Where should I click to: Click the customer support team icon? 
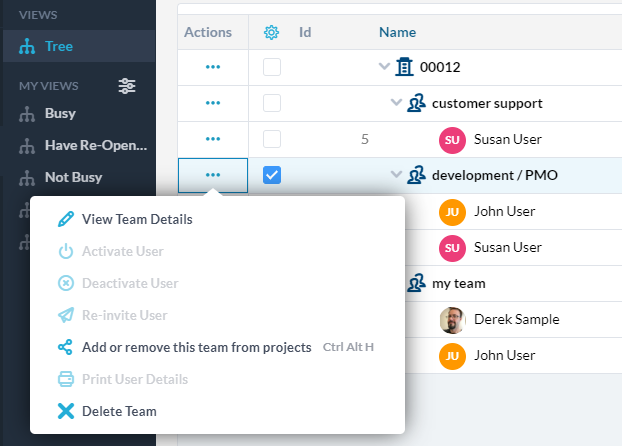[417, 103]
